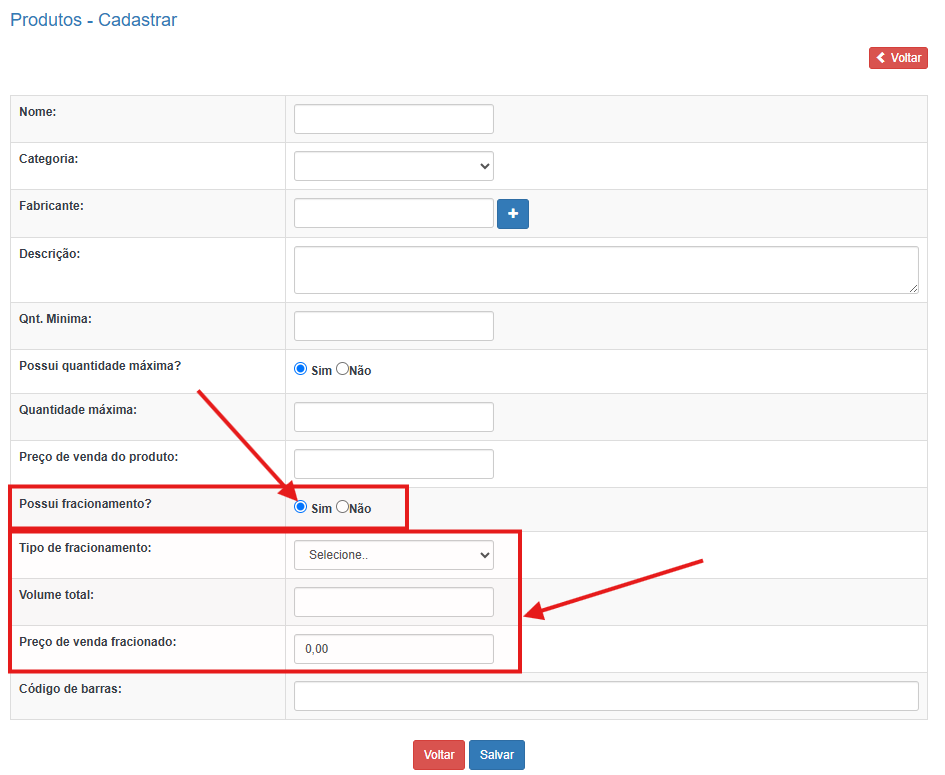Open the Categoria dropdown
The image size is (945, 775).
click(x=393, y=166)
